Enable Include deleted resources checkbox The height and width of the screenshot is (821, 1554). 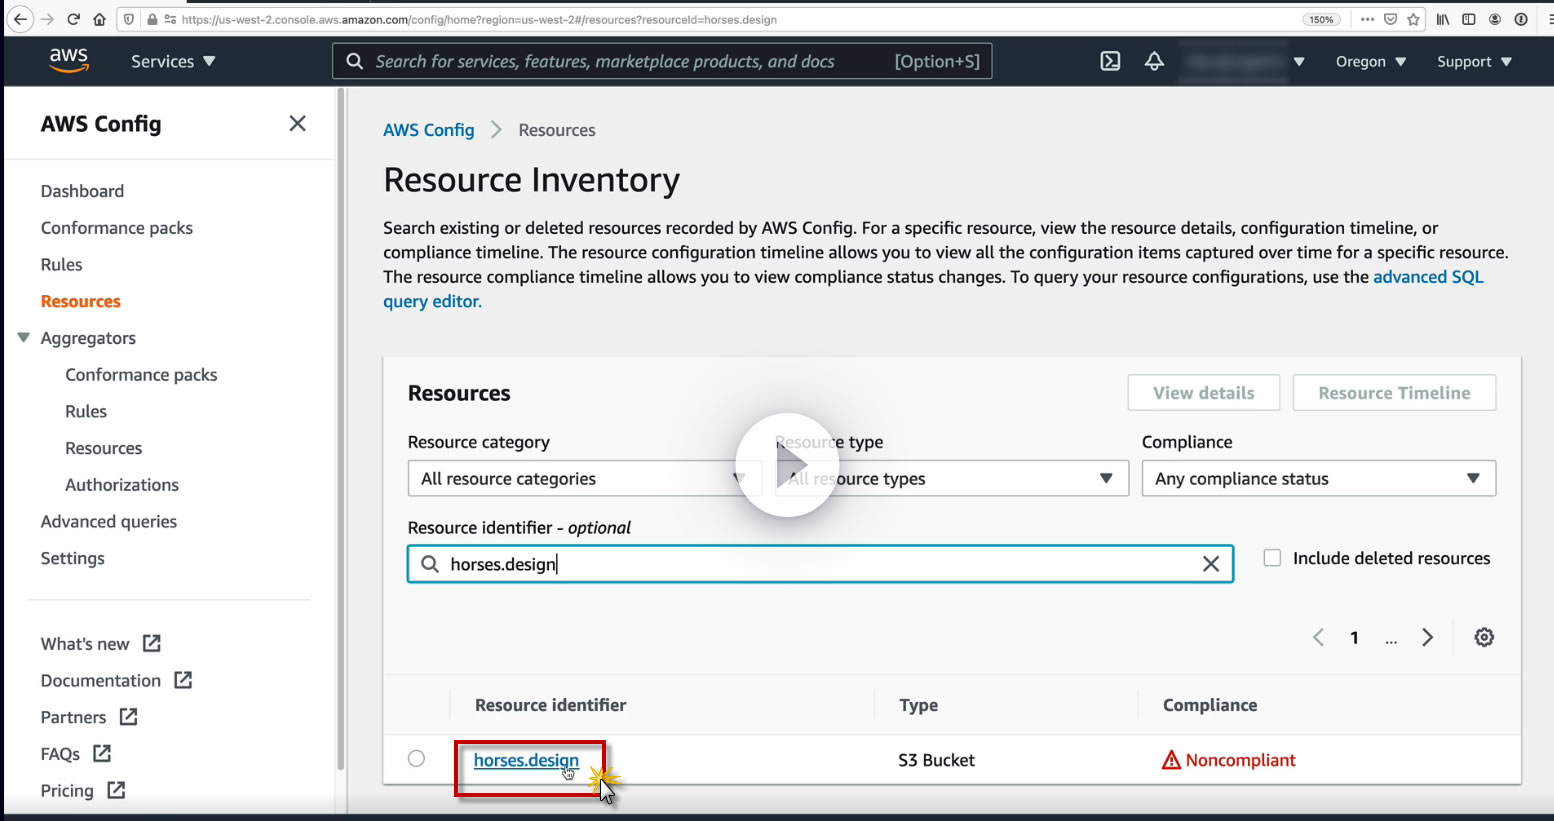pos(1272,558)
